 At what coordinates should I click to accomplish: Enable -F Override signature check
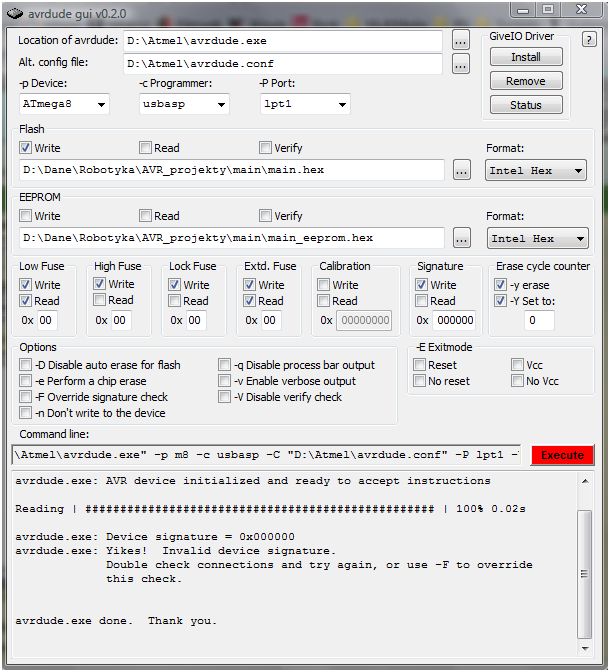[x=25, y=397]
